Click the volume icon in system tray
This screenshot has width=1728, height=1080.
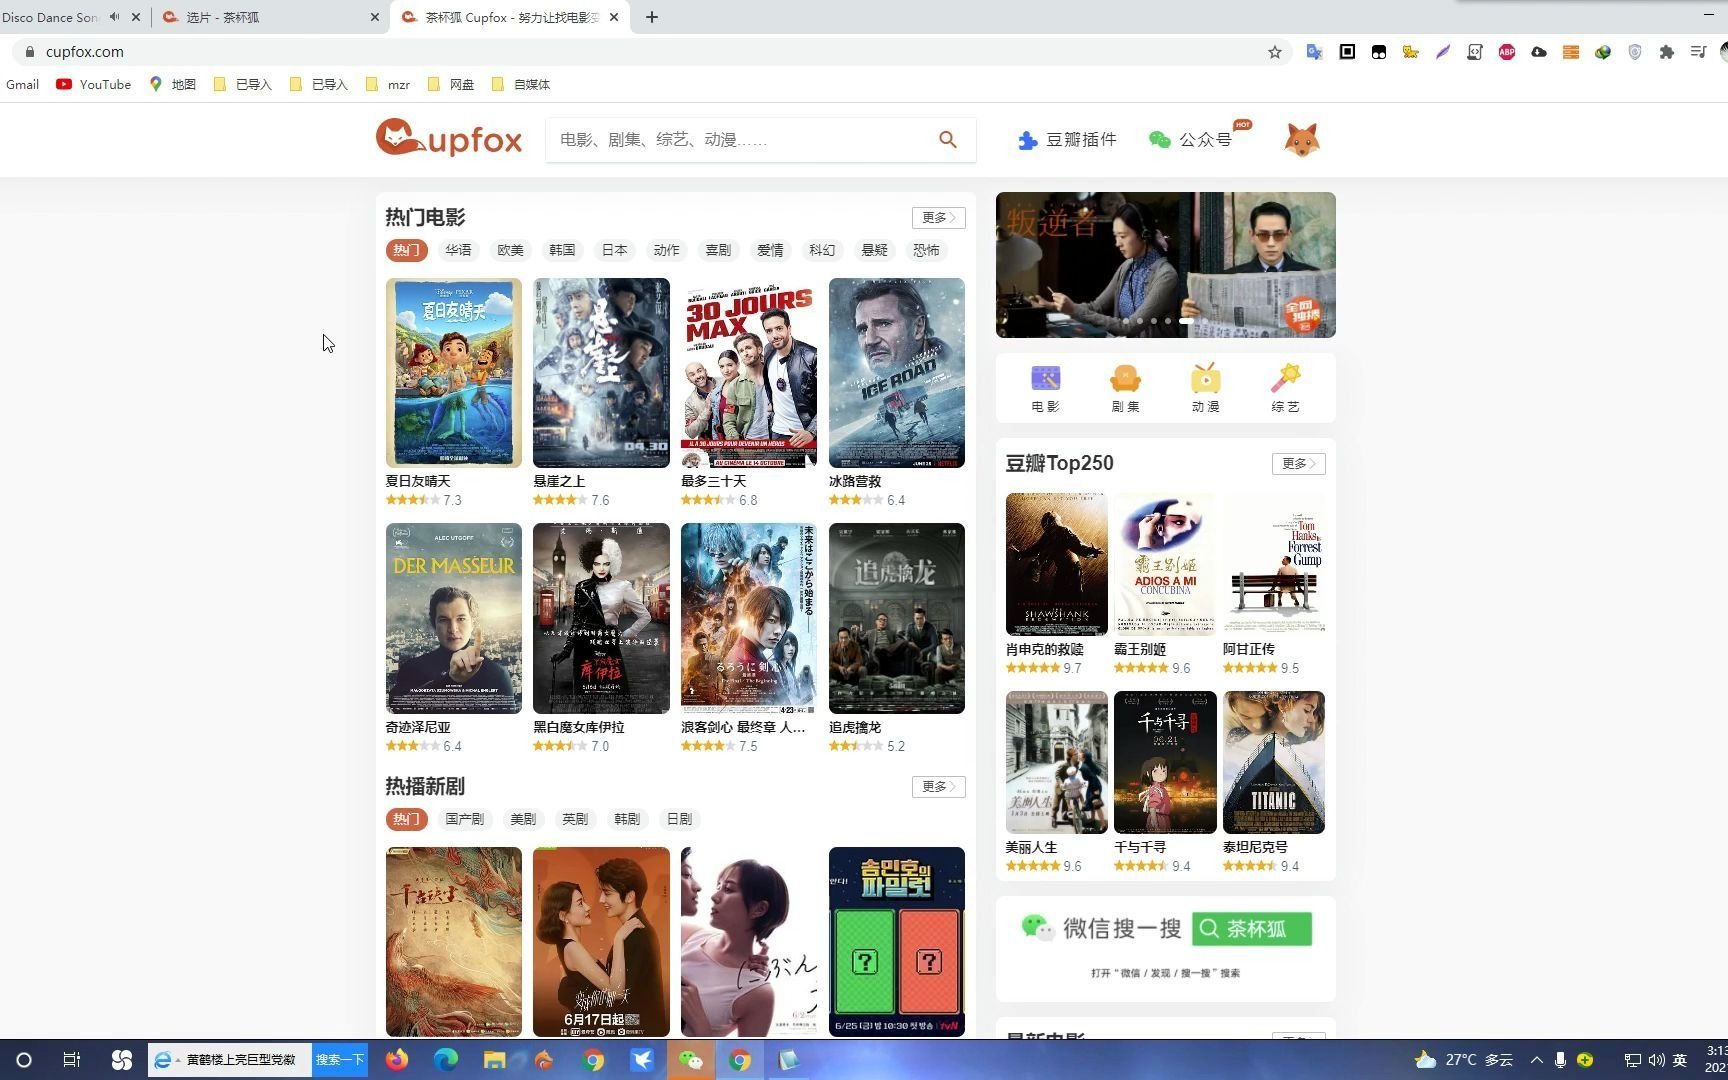[x=1656, y=1060]
